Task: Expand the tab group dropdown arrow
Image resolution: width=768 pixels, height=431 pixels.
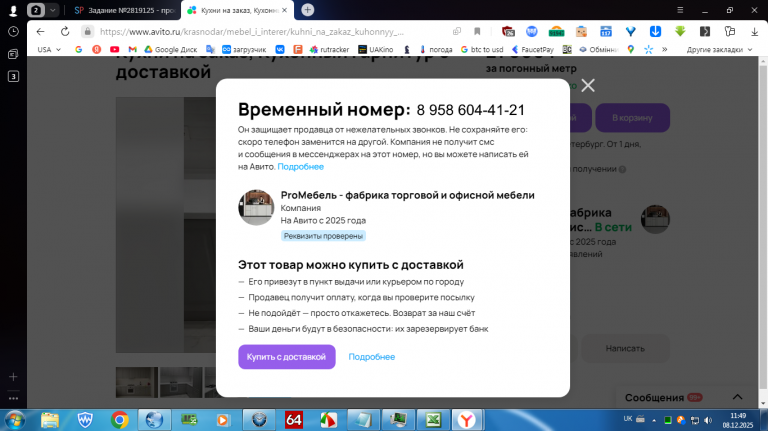Action: (x=52, y=10)
